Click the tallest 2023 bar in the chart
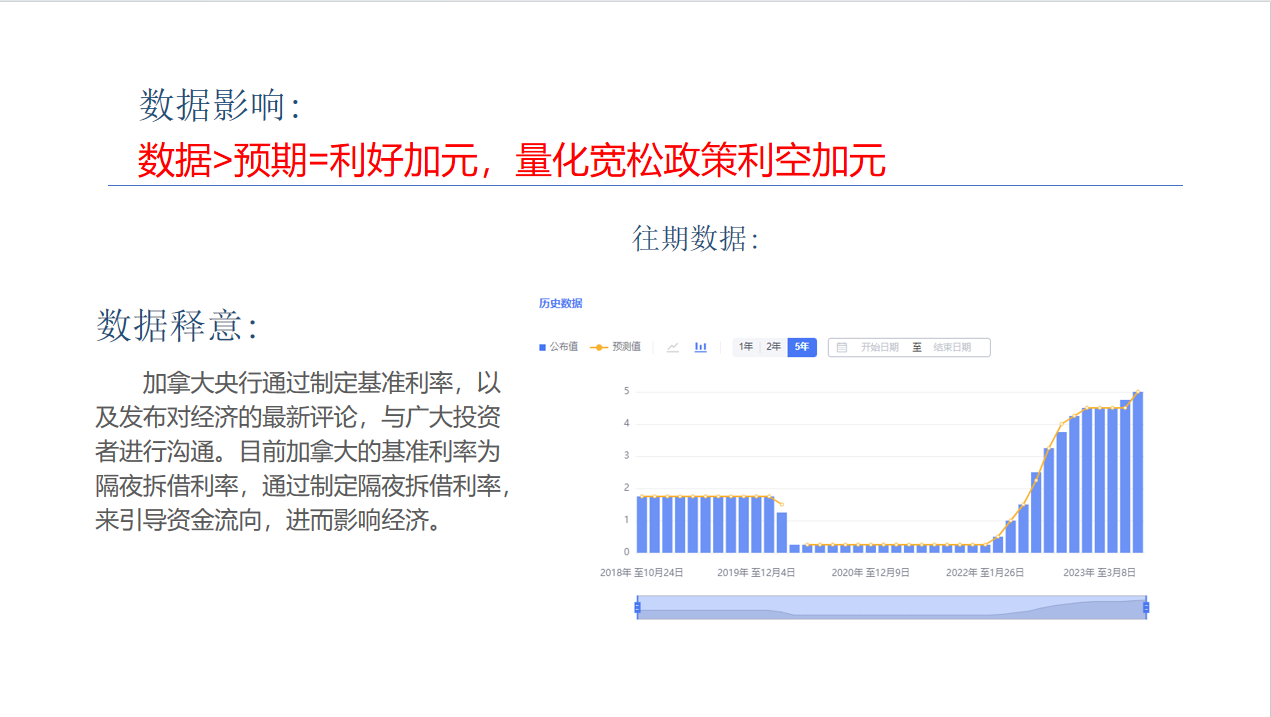The image size is (1271, 717). [1138, 470]
